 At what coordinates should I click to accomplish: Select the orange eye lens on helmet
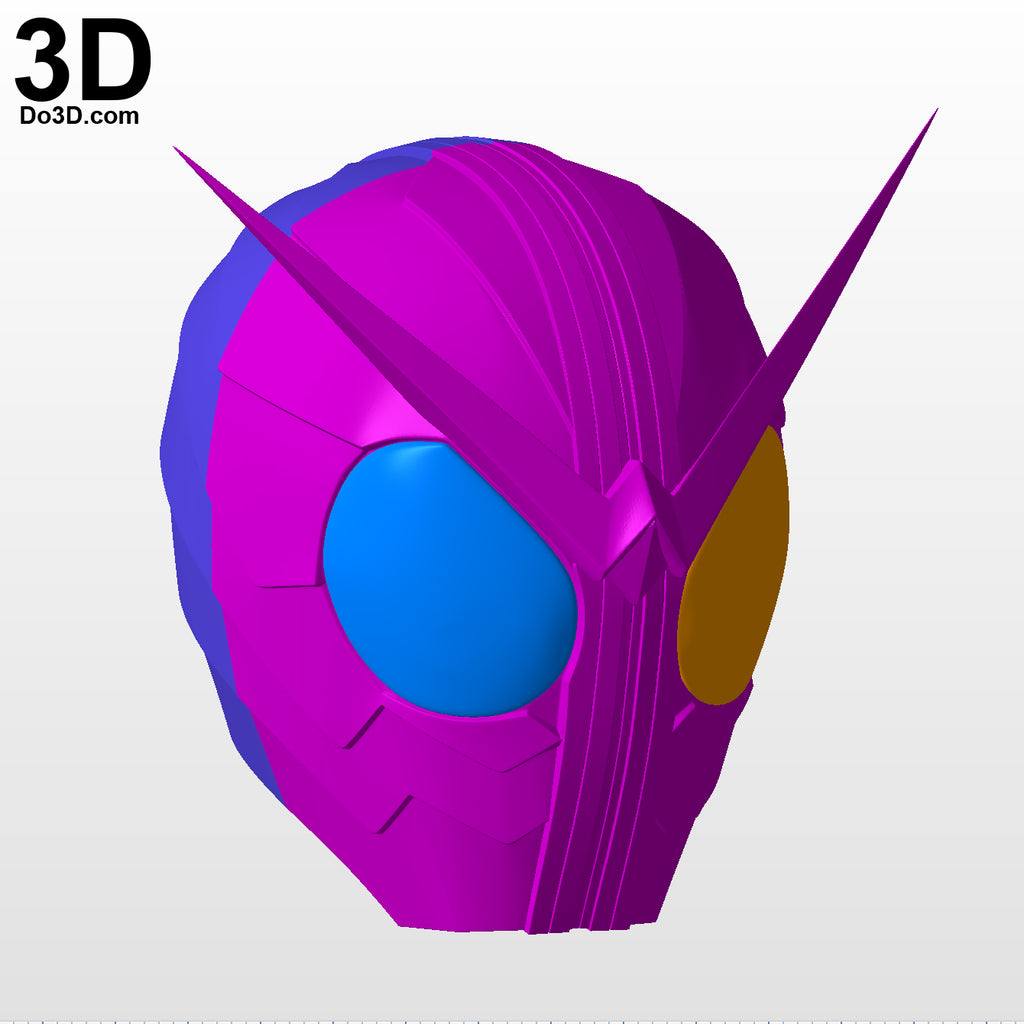[733, 567]
